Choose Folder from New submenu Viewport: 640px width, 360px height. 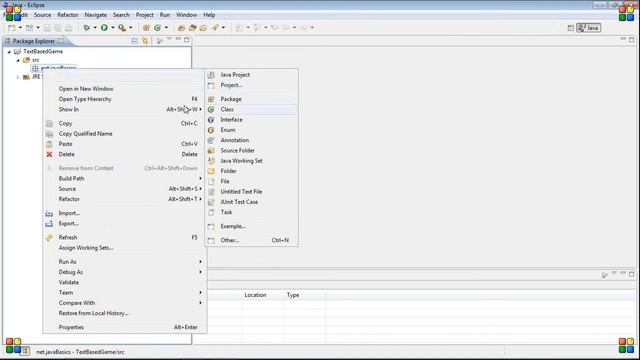251,171
